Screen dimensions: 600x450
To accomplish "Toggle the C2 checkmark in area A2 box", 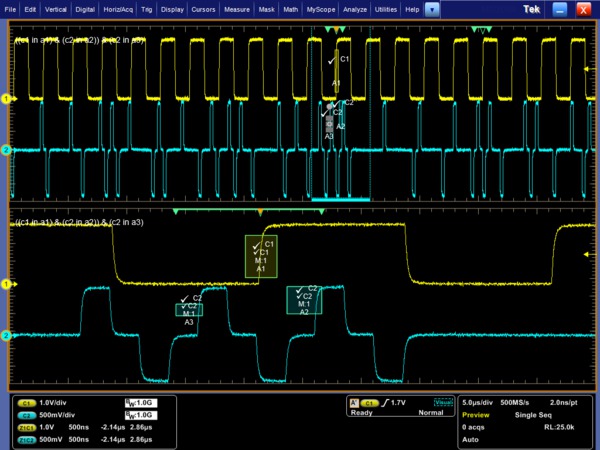I will [x=299, y=289].
